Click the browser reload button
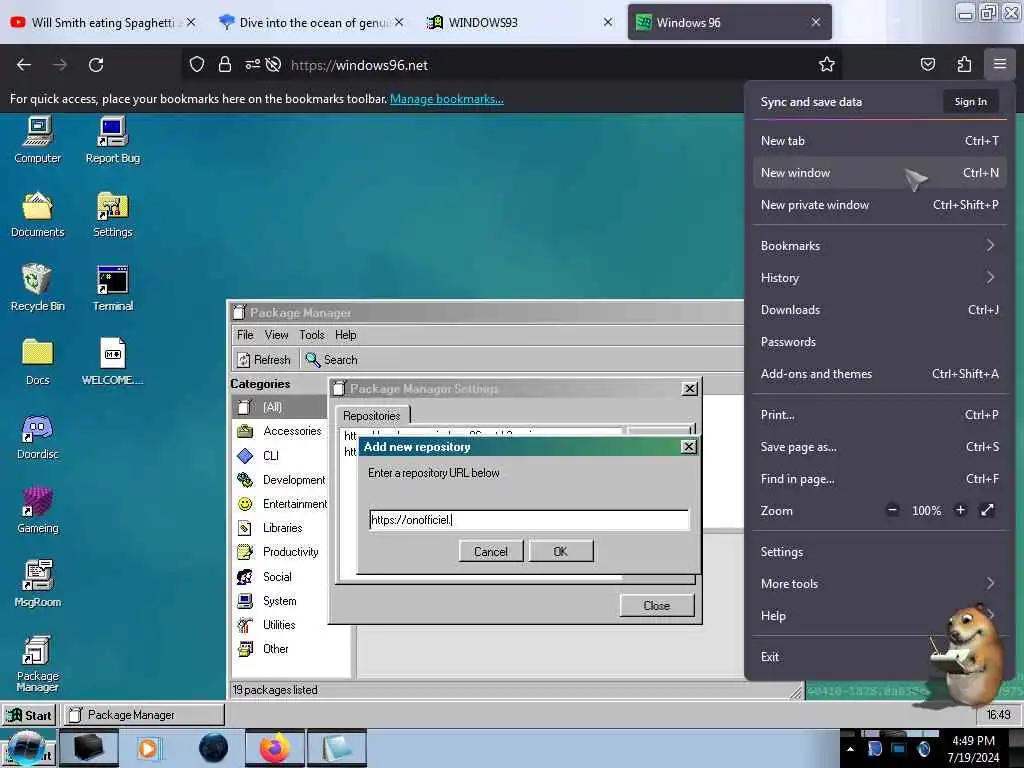Viewport: 1024px width, 768px height. pos(96,65)
